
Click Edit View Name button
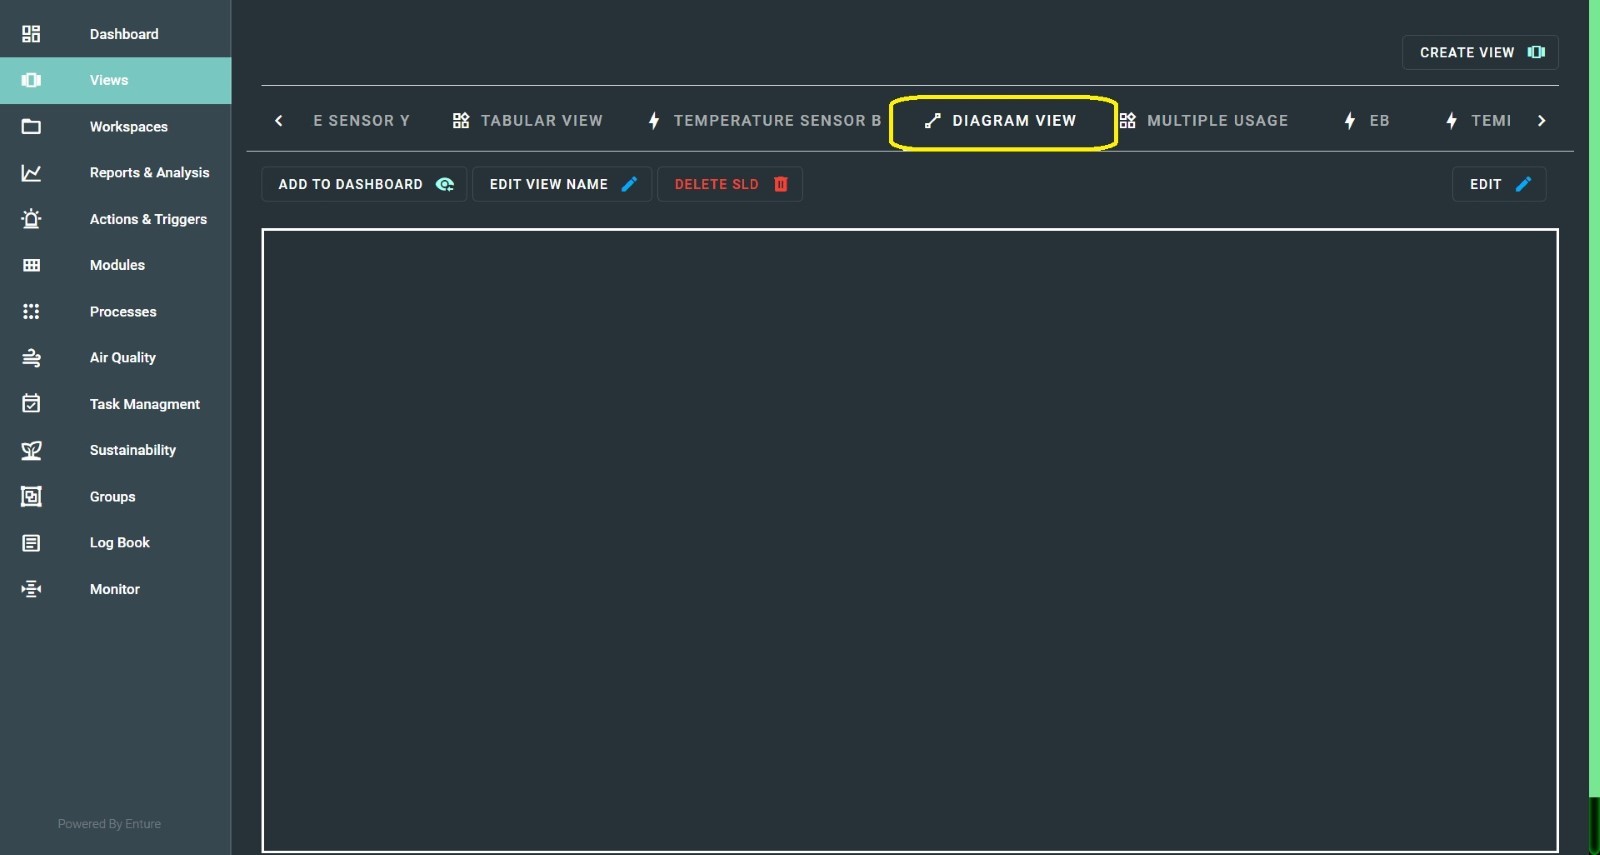561,184
